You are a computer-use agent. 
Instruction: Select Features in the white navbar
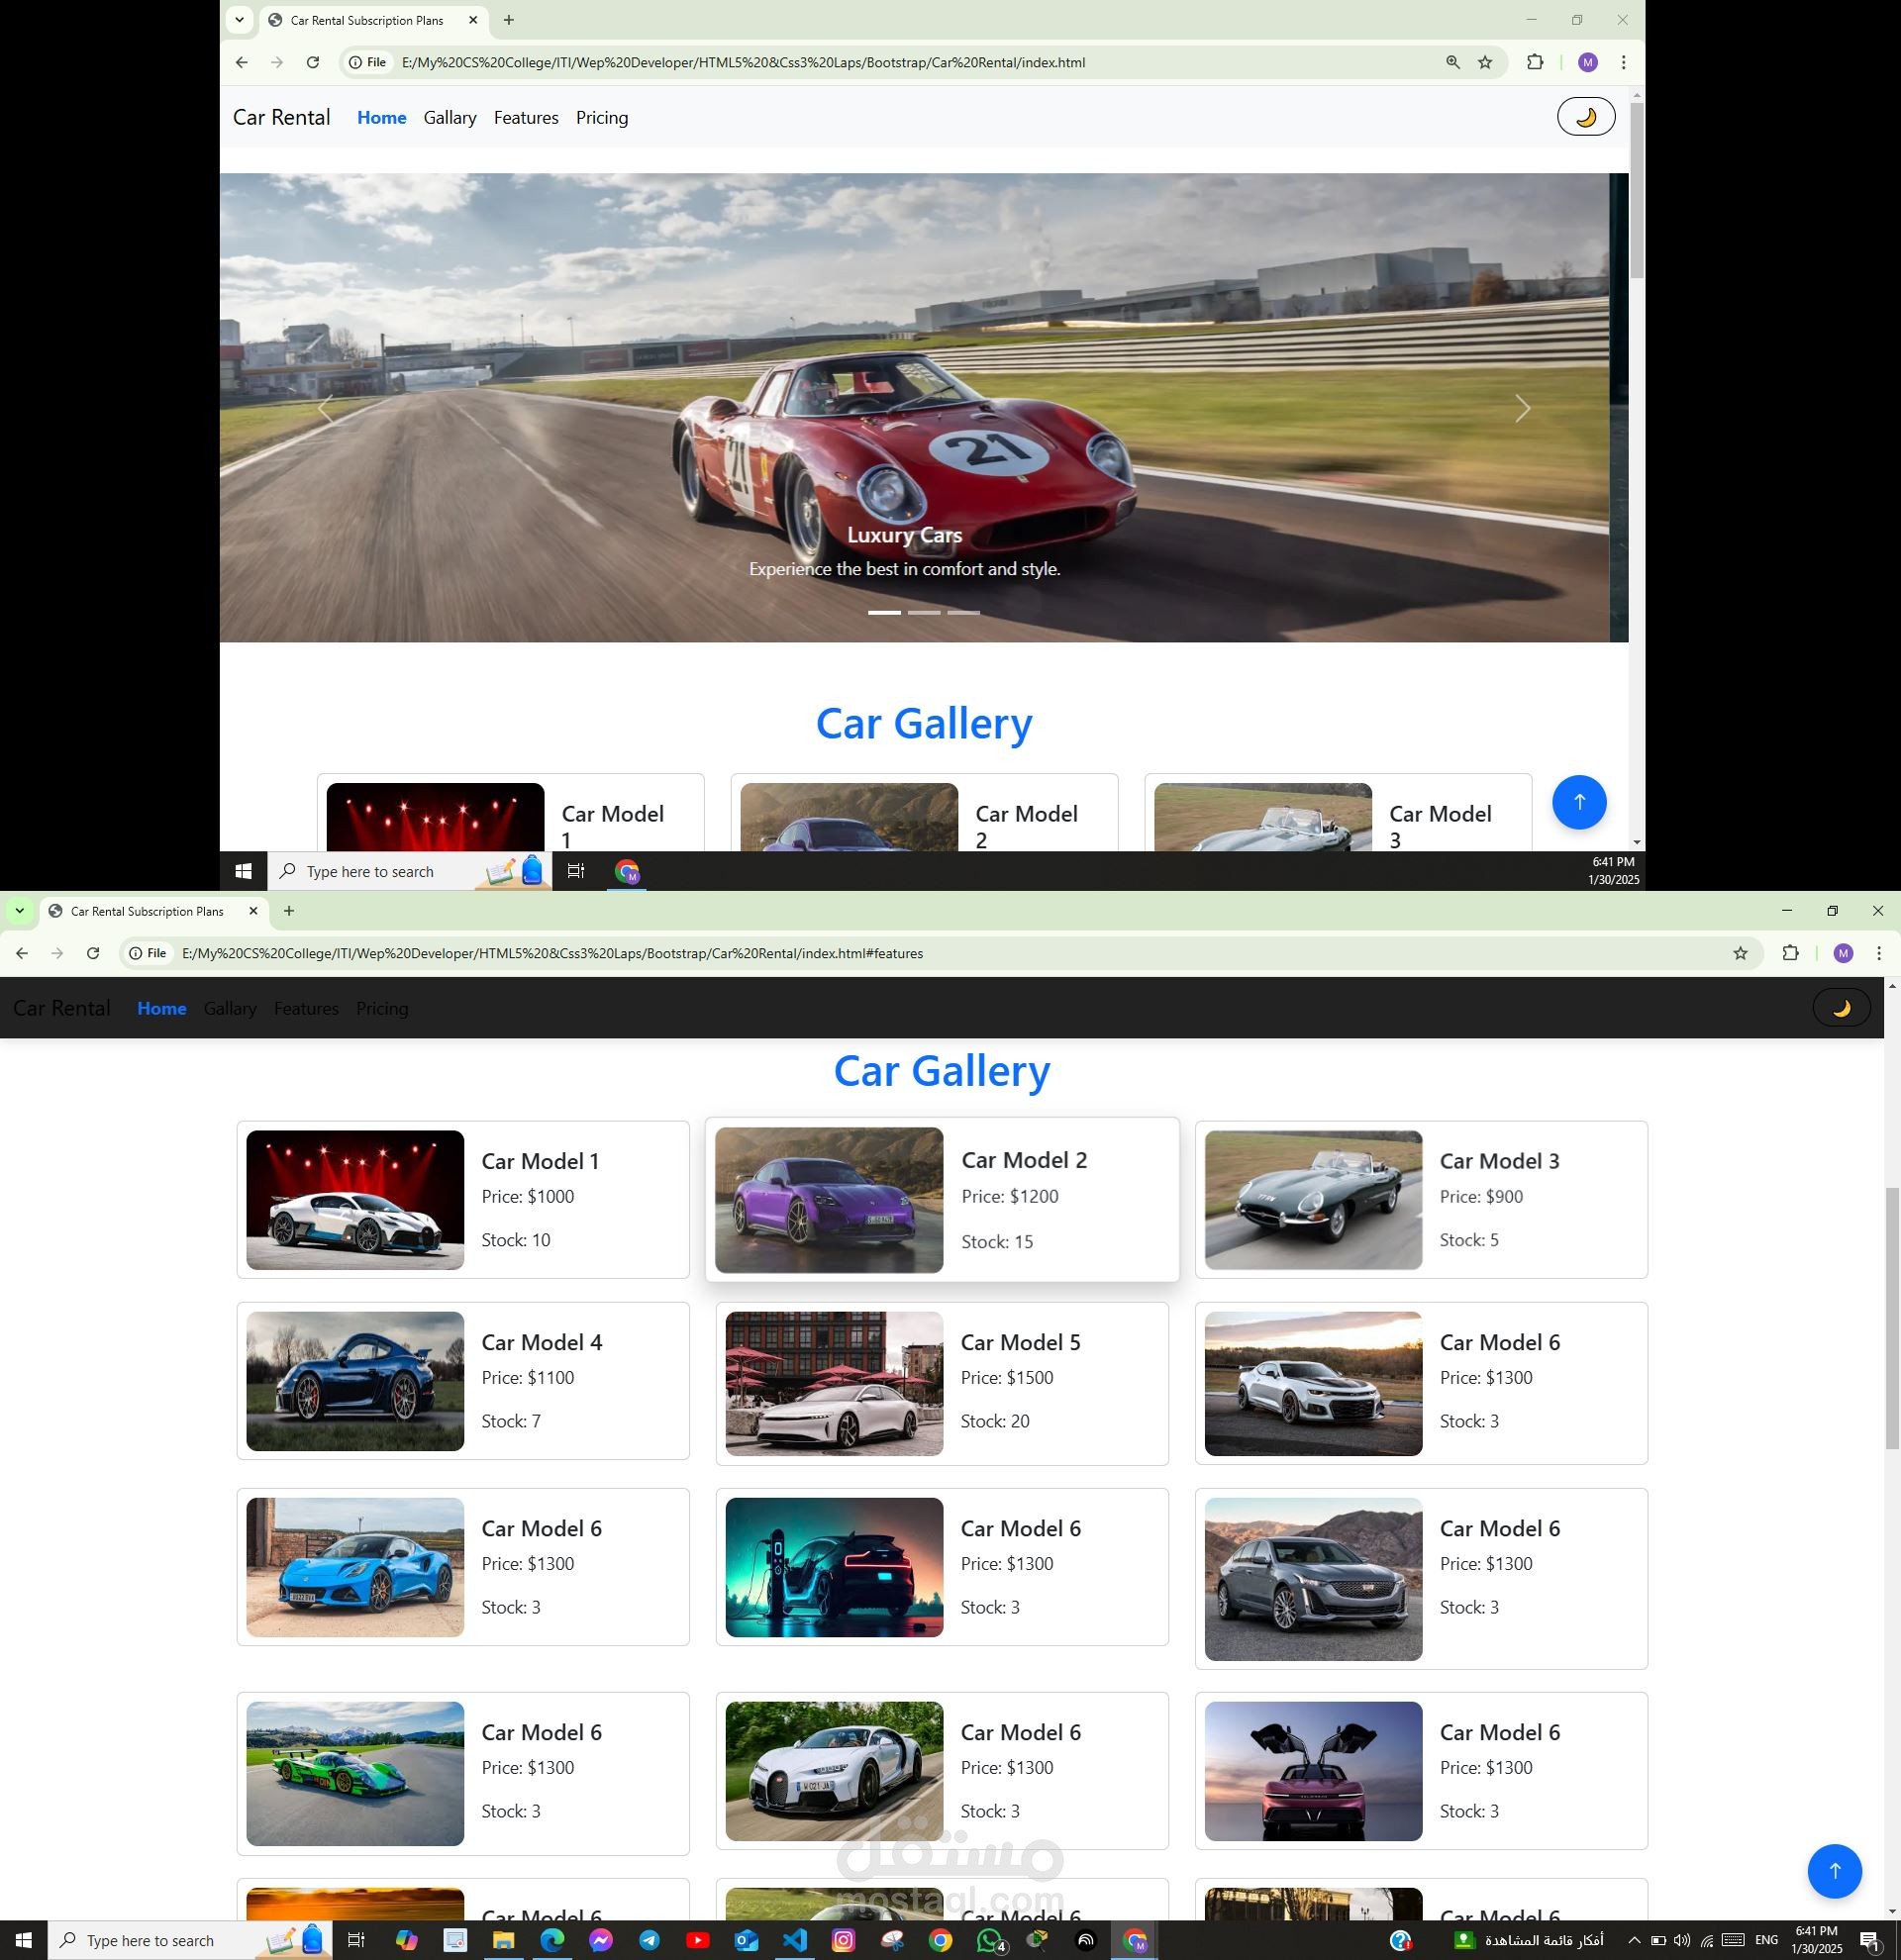click(526, 118)
